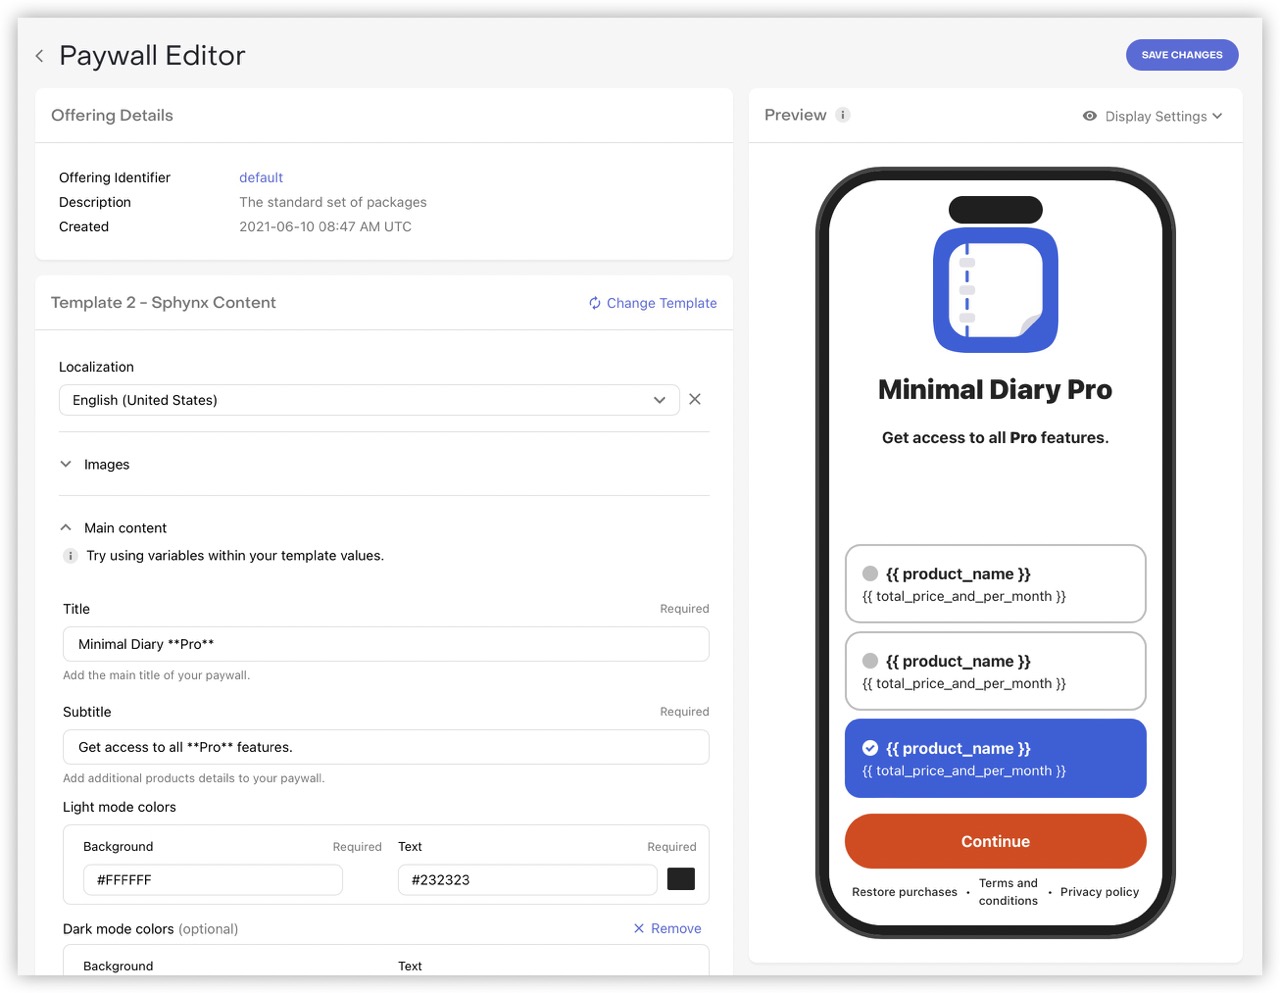Click the refresh icon beside Change Template
The width and height of the screenshot is (1280, 993).
click(x=595, y=303)
